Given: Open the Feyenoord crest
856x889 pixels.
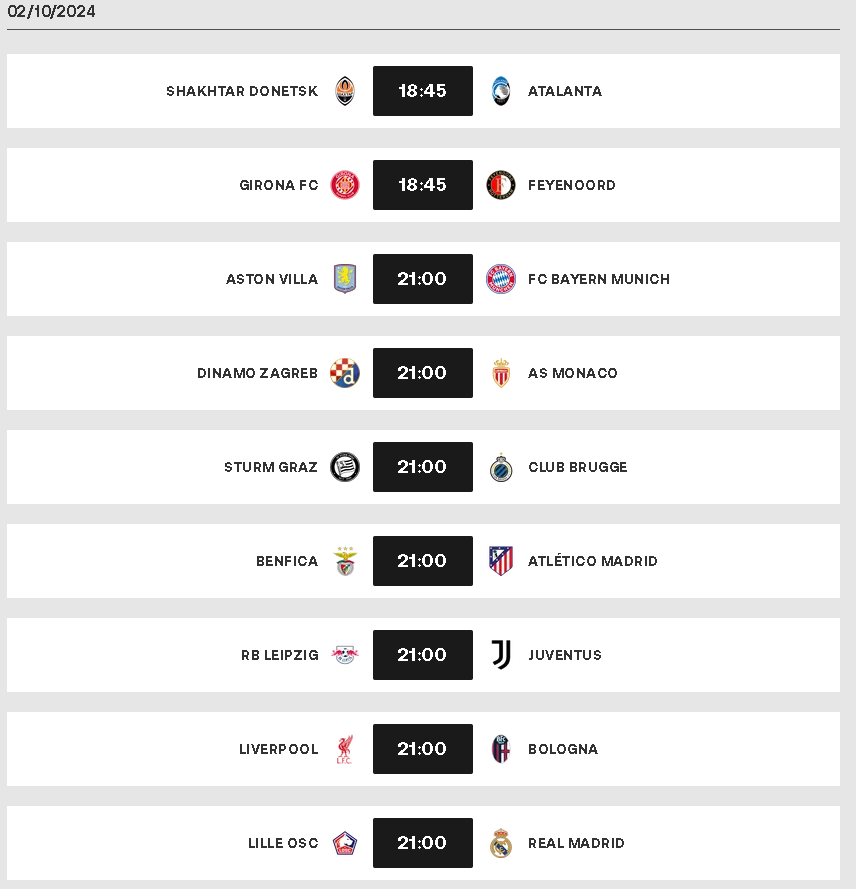Looking at the screenshot, I should click(x=501, y=185).
